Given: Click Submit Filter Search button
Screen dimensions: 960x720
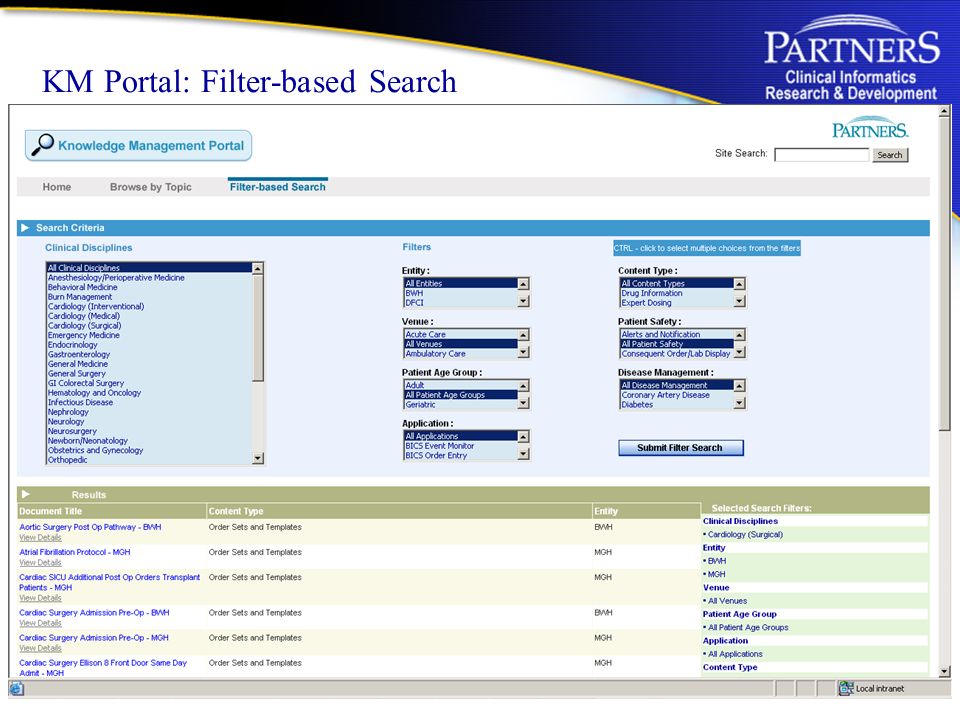Looking at the screenshot, I should pyautogui.click(x=680, y=448).
